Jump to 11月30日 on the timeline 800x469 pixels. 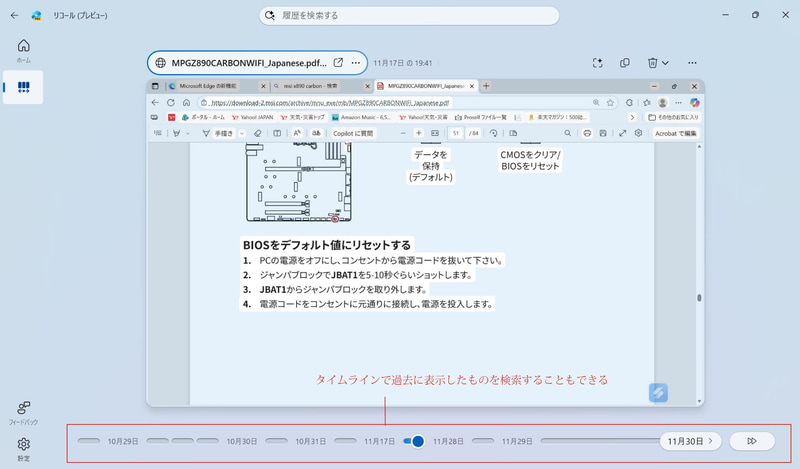(x=690, y=441)
